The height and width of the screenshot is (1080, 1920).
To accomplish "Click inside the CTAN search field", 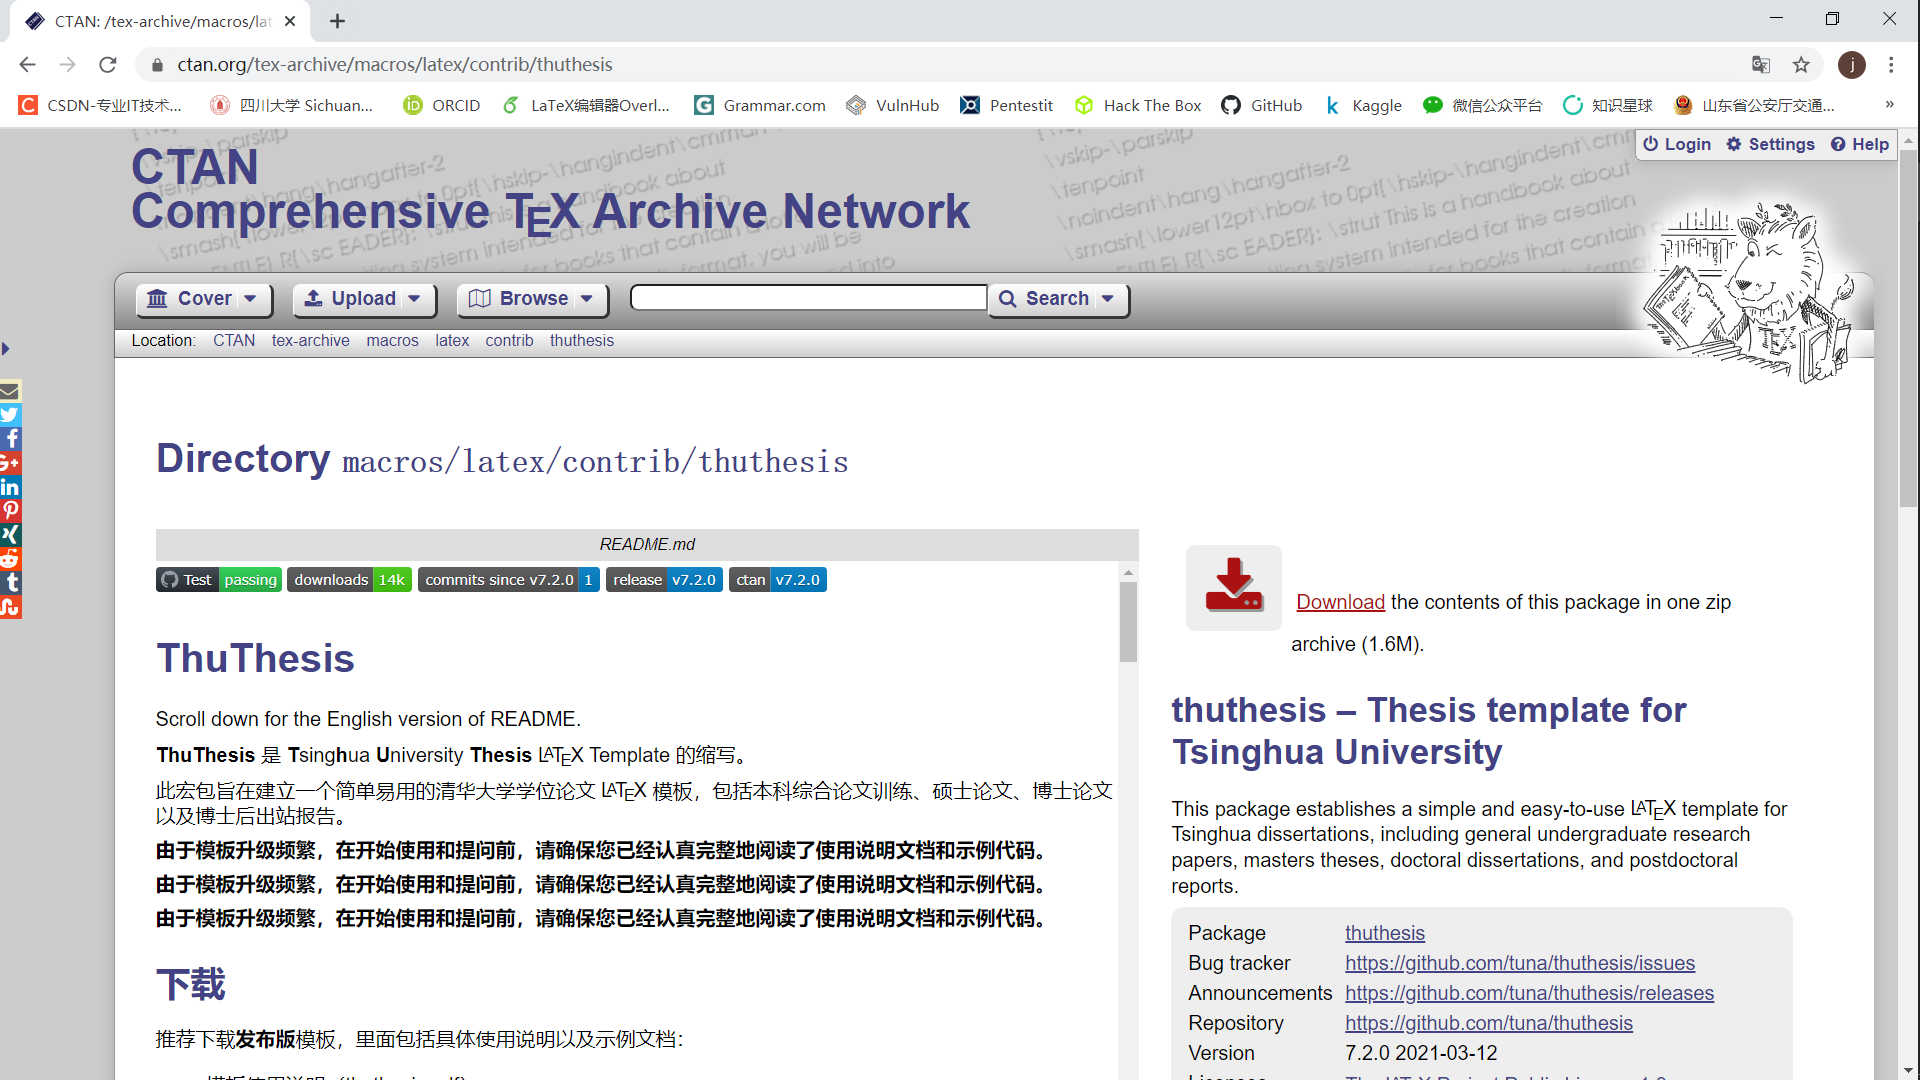I will (807, 298).
